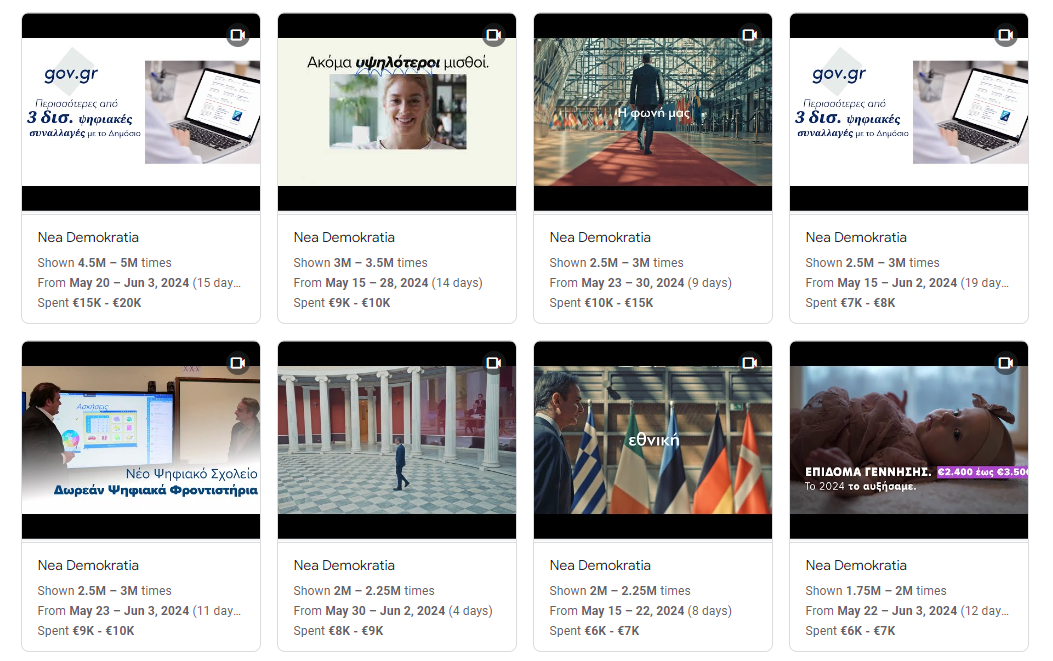Screen dimensions: 1053x661
Task: Click Nea Demokratia on the €8K - €9K ad
Action: [x=344, y=566]
